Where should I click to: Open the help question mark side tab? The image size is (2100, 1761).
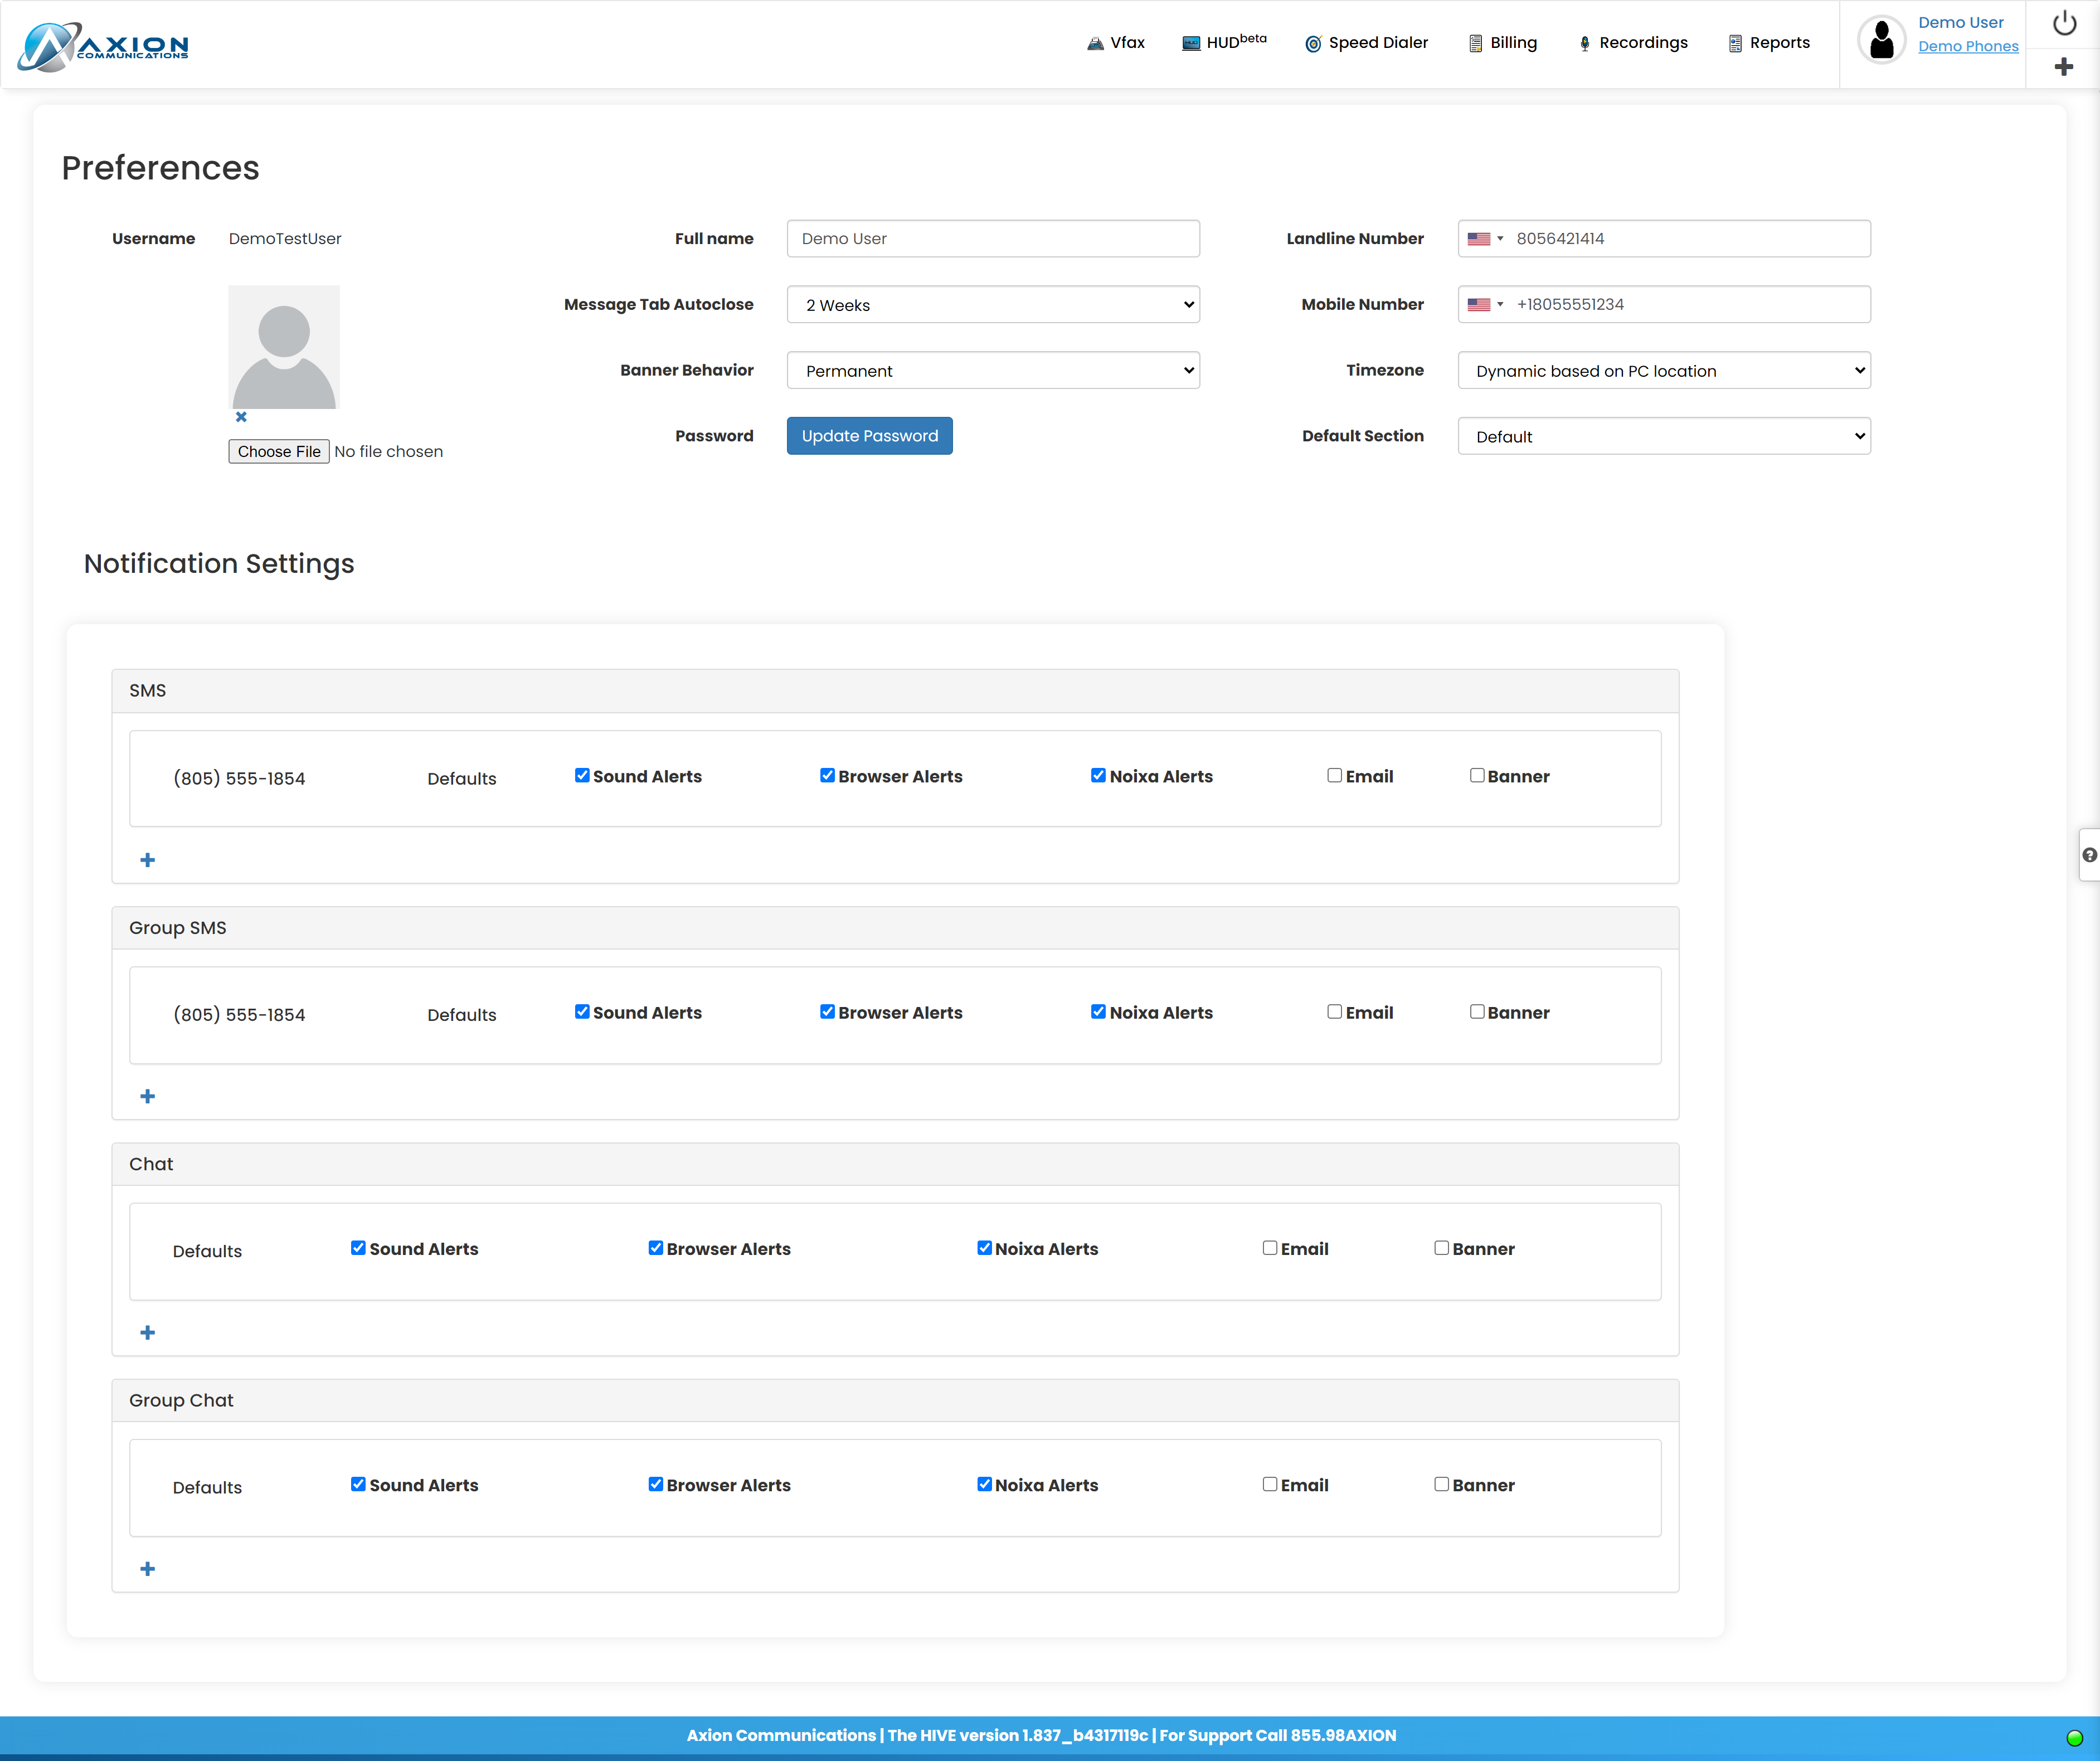click(2089, 855)
